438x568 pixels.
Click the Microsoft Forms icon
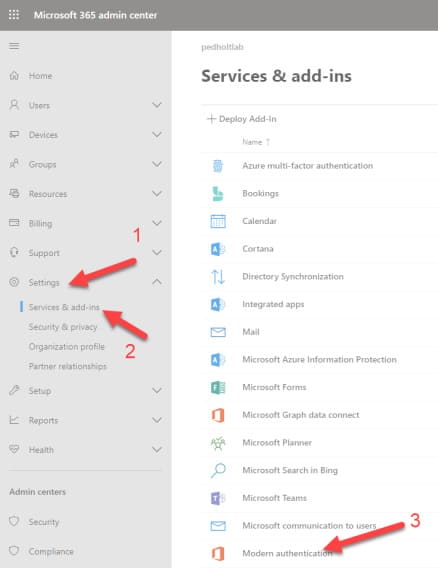click(x=218, y=387)
